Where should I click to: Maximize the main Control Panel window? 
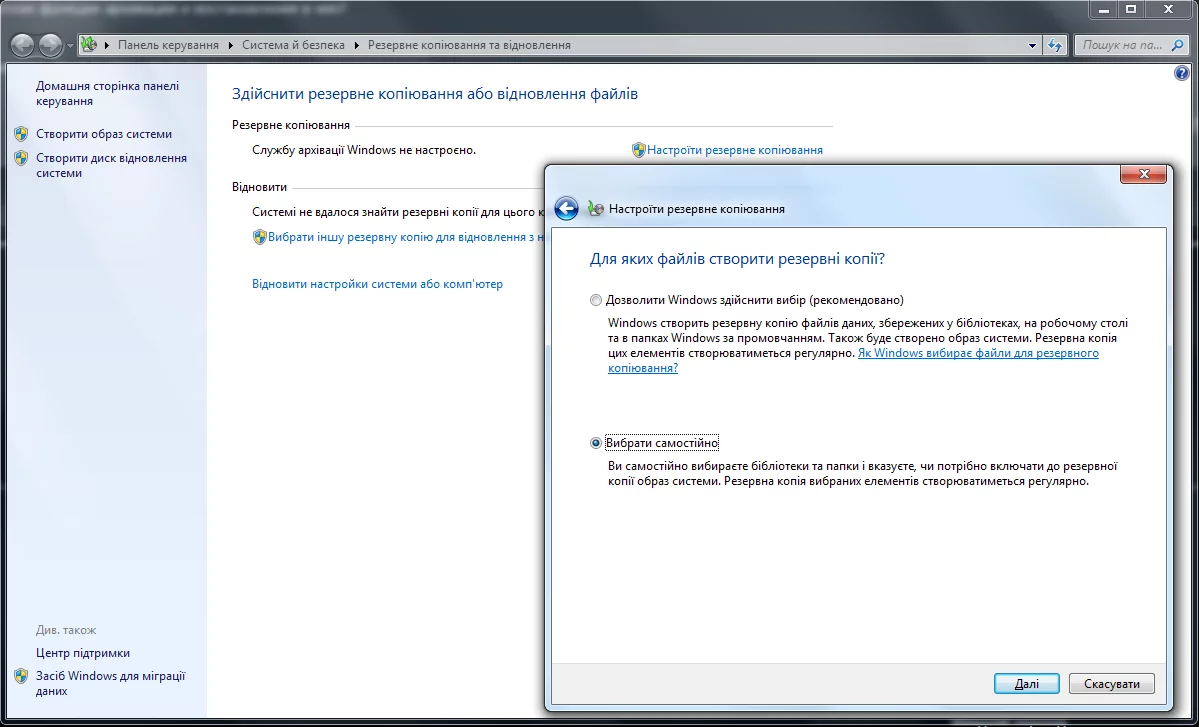[1130, 10]
